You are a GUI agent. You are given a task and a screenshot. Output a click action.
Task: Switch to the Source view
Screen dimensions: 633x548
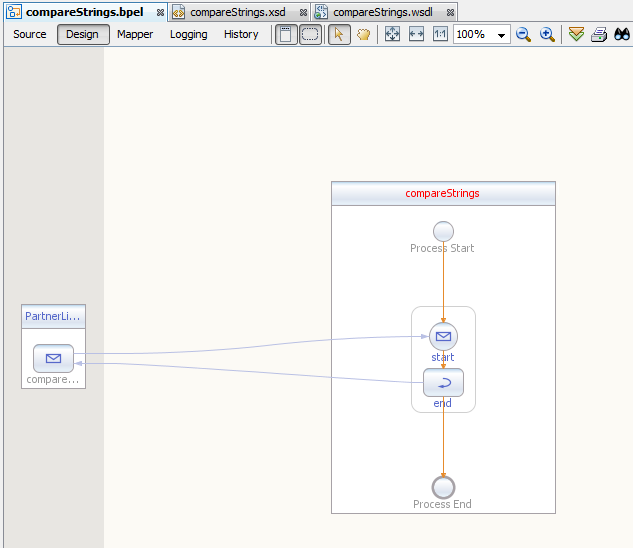30,34
